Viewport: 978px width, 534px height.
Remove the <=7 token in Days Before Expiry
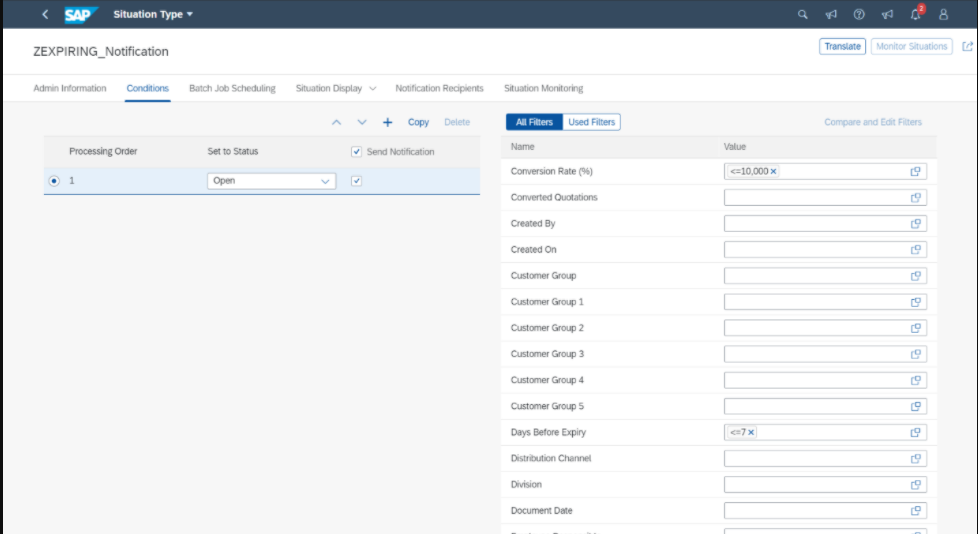(751, 432)
